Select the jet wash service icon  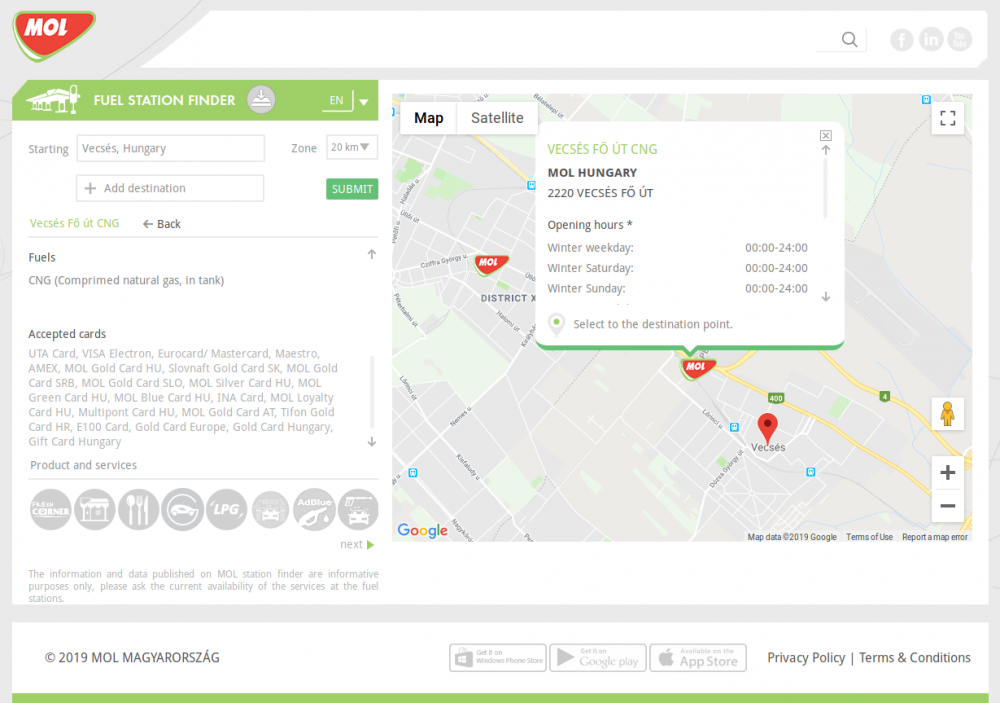click(x=358, y=510)
